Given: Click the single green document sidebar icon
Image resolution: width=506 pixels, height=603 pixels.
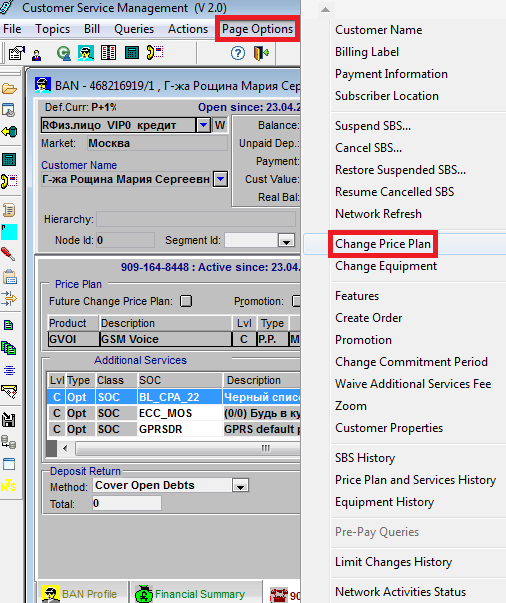Looking at the screenshot, I should tap(8, 325).
